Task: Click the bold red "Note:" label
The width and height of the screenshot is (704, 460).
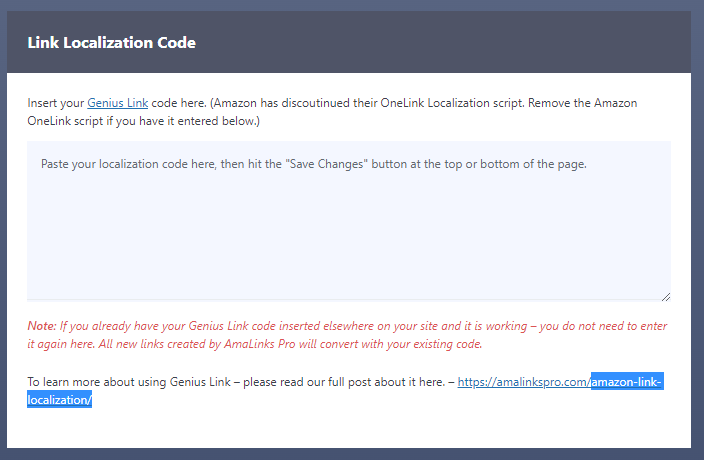Action: (x=41, y=327)
